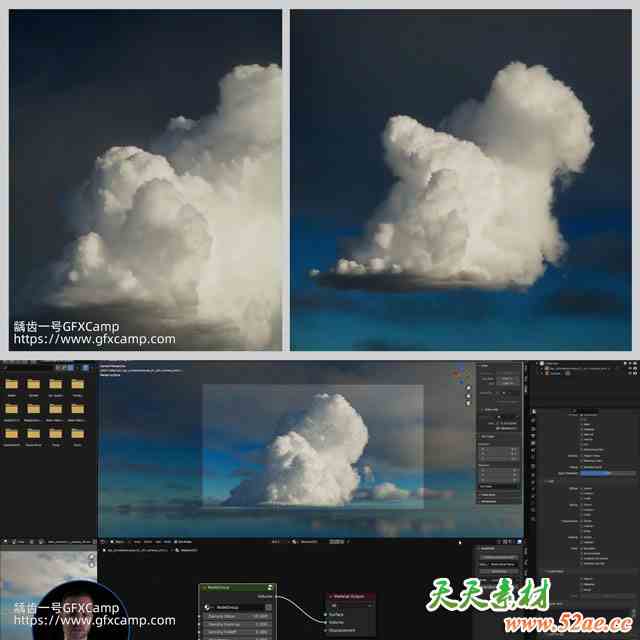Open the Output properties tab
640x640 pixels.
(x=533, y=429)
